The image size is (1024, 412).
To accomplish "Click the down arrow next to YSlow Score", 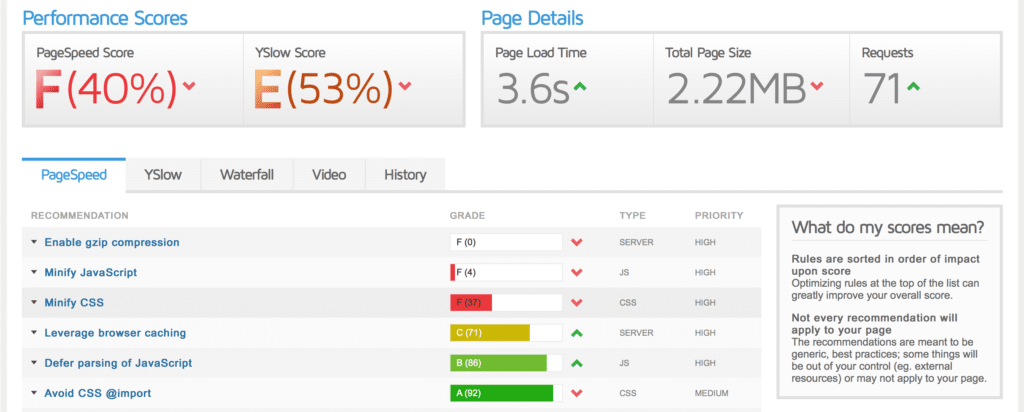I will tap(405, 87).
